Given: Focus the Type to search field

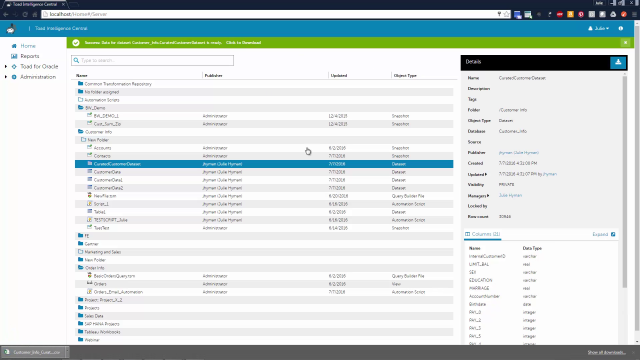Looking at the screenshot, I should [152, 60].
